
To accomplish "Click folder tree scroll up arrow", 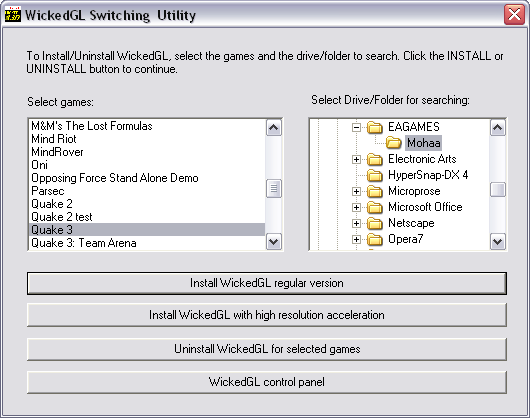I will [498, 128].
